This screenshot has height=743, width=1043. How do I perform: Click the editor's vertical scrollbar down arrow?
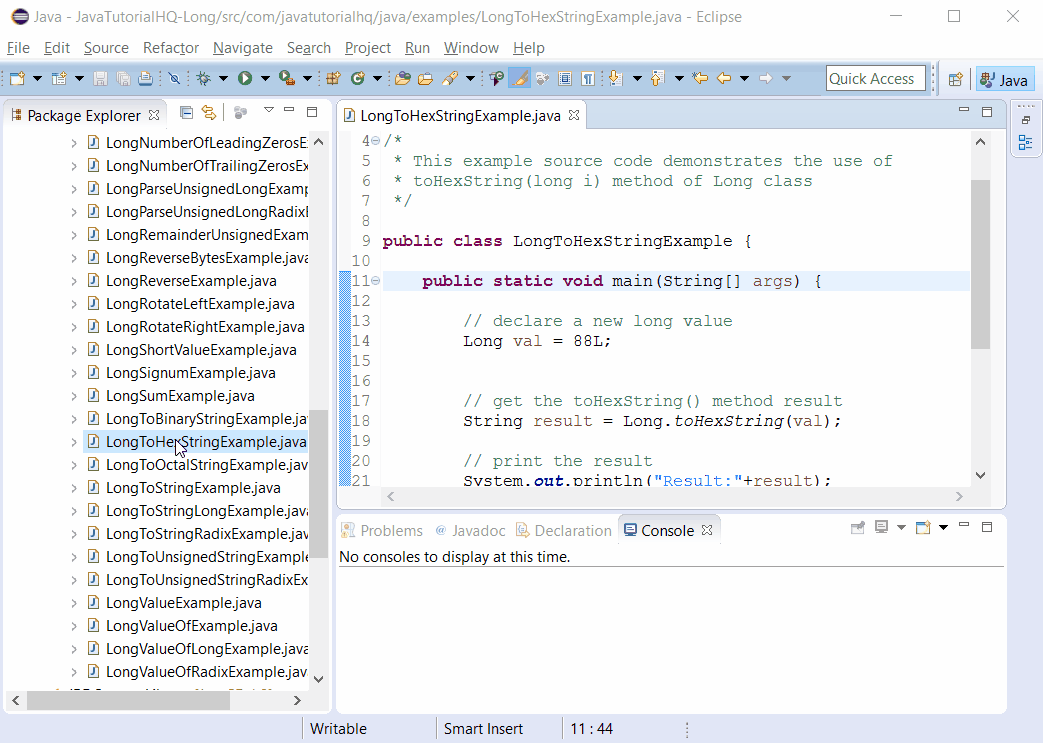coord(980,476)
